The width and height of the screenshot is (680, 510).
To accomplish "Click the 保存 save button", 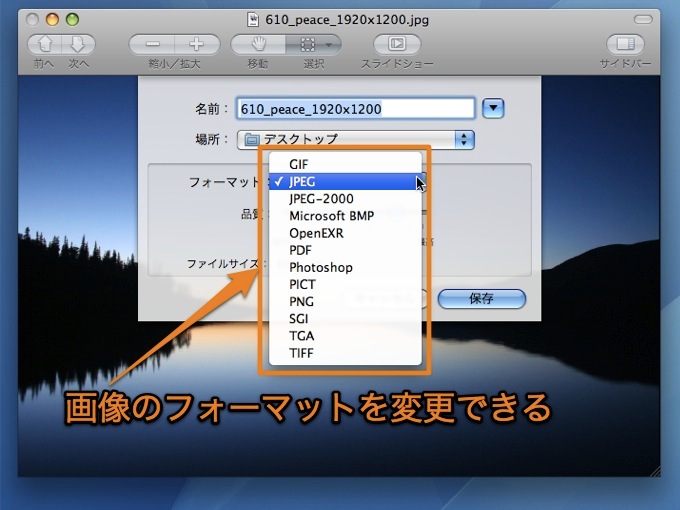I will 482,299.
